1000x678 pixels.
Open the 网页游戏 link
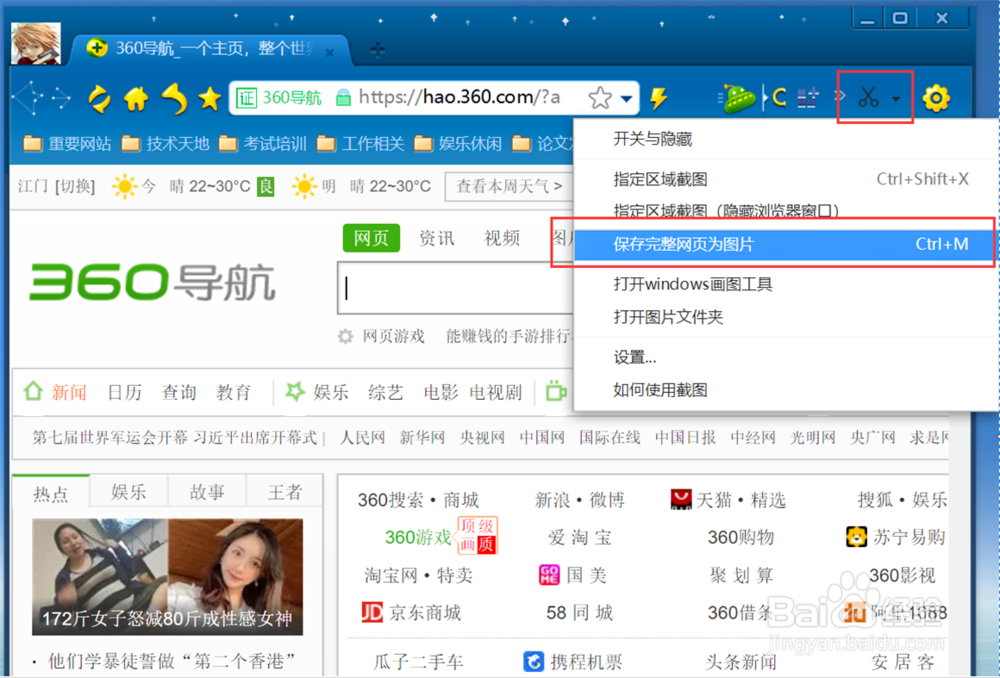click(x=393, y=336)
